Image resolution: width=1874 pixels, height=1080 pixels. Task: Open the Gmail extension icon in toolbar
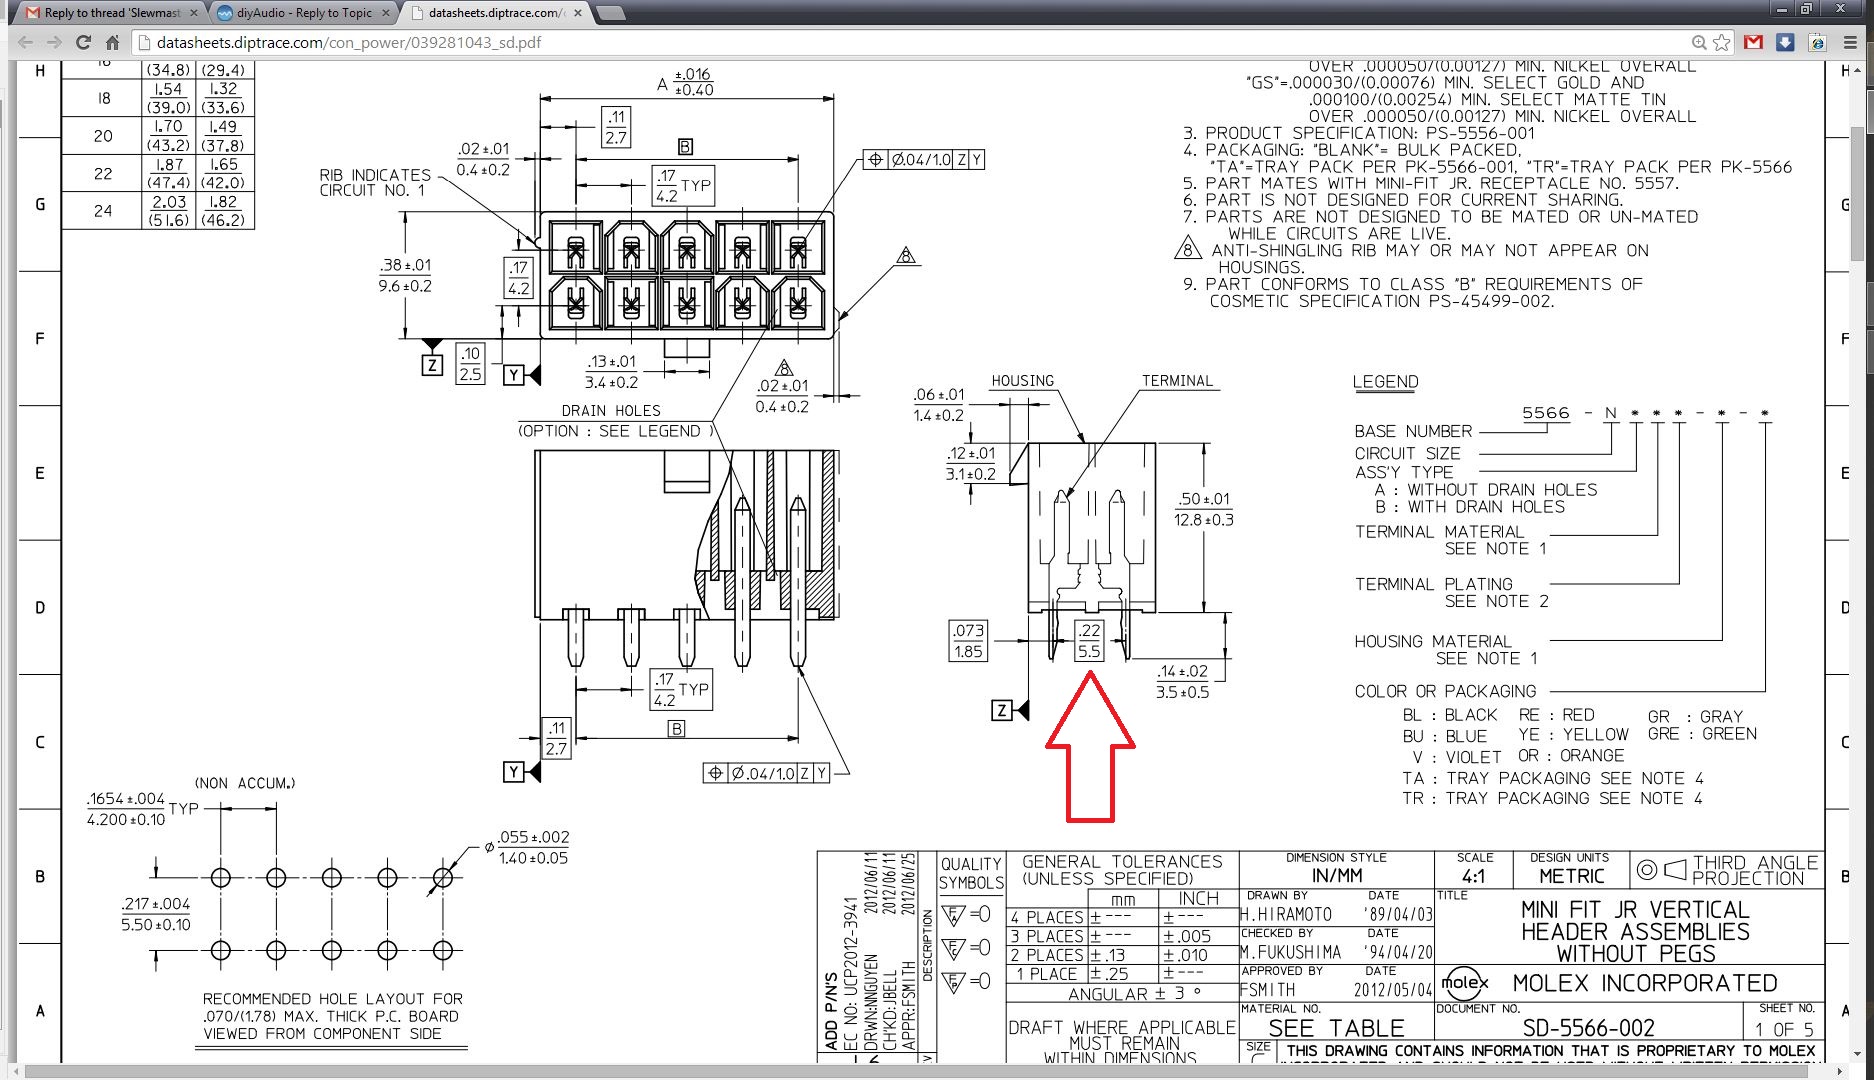[x=1753, y=42]
